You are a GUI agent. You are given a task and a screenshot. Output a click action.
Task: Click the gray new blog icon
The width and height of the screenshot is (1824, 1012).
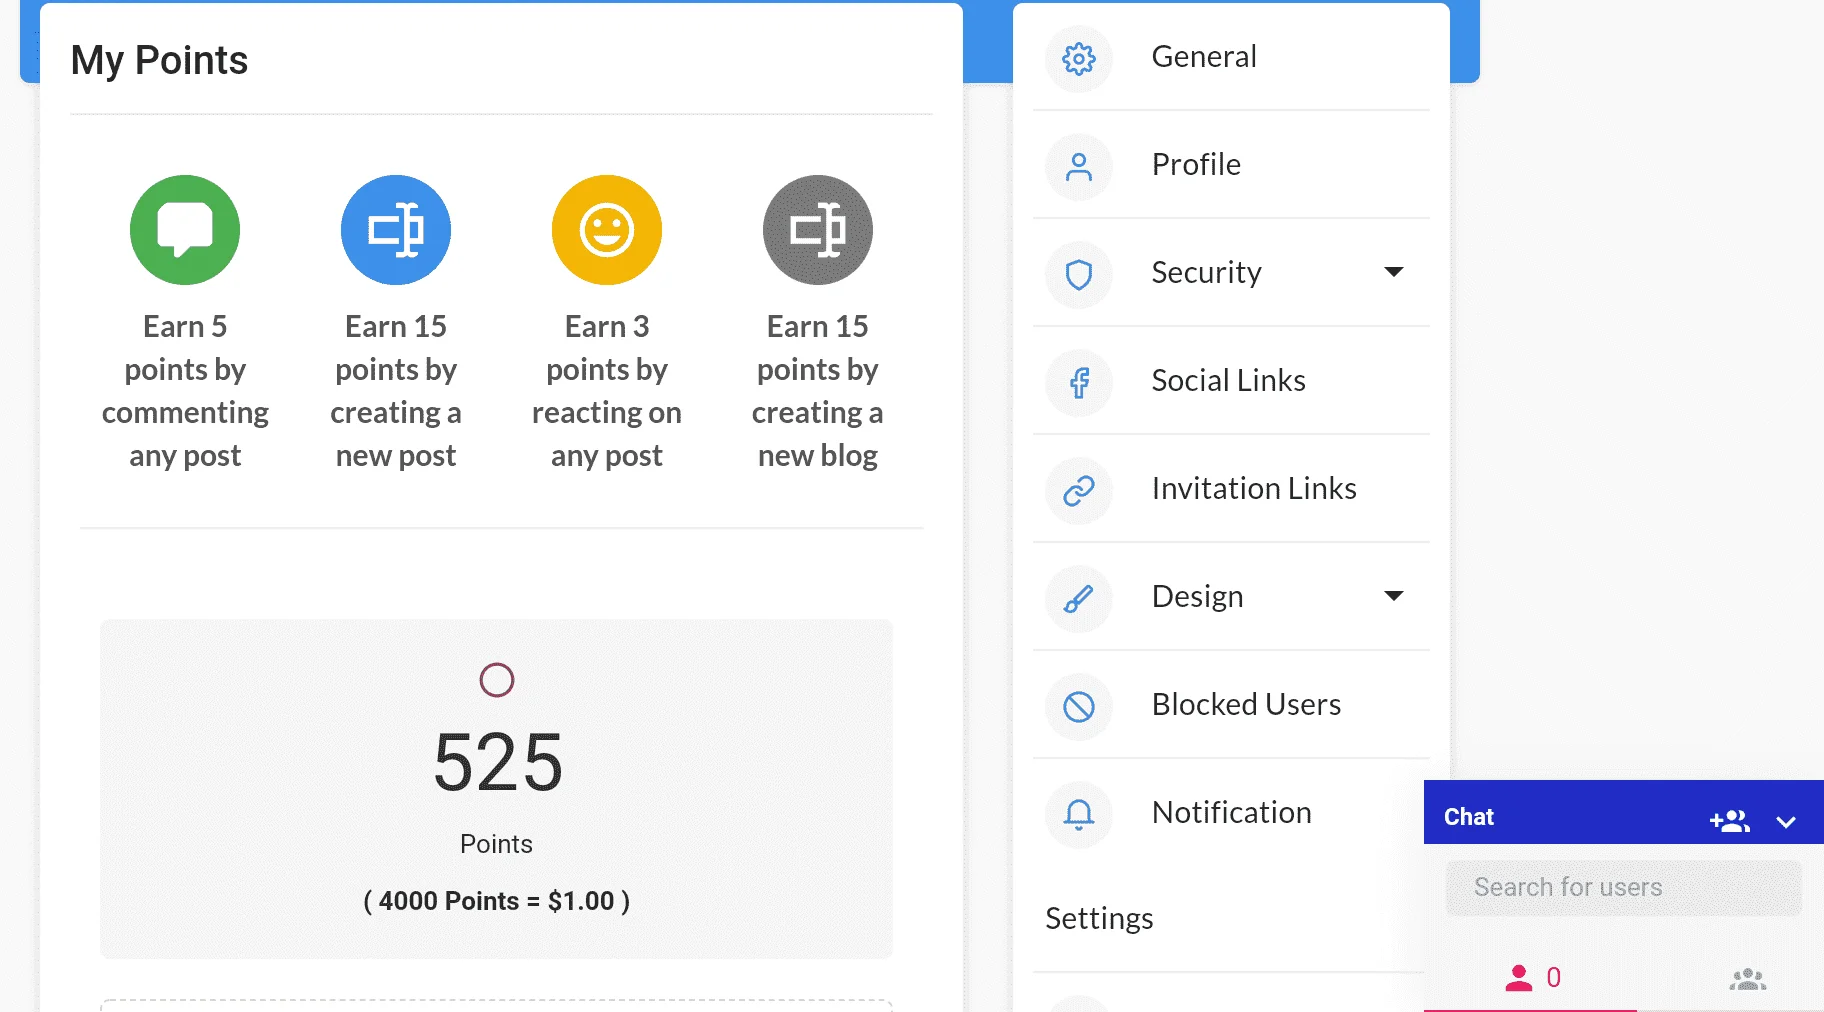818,230
